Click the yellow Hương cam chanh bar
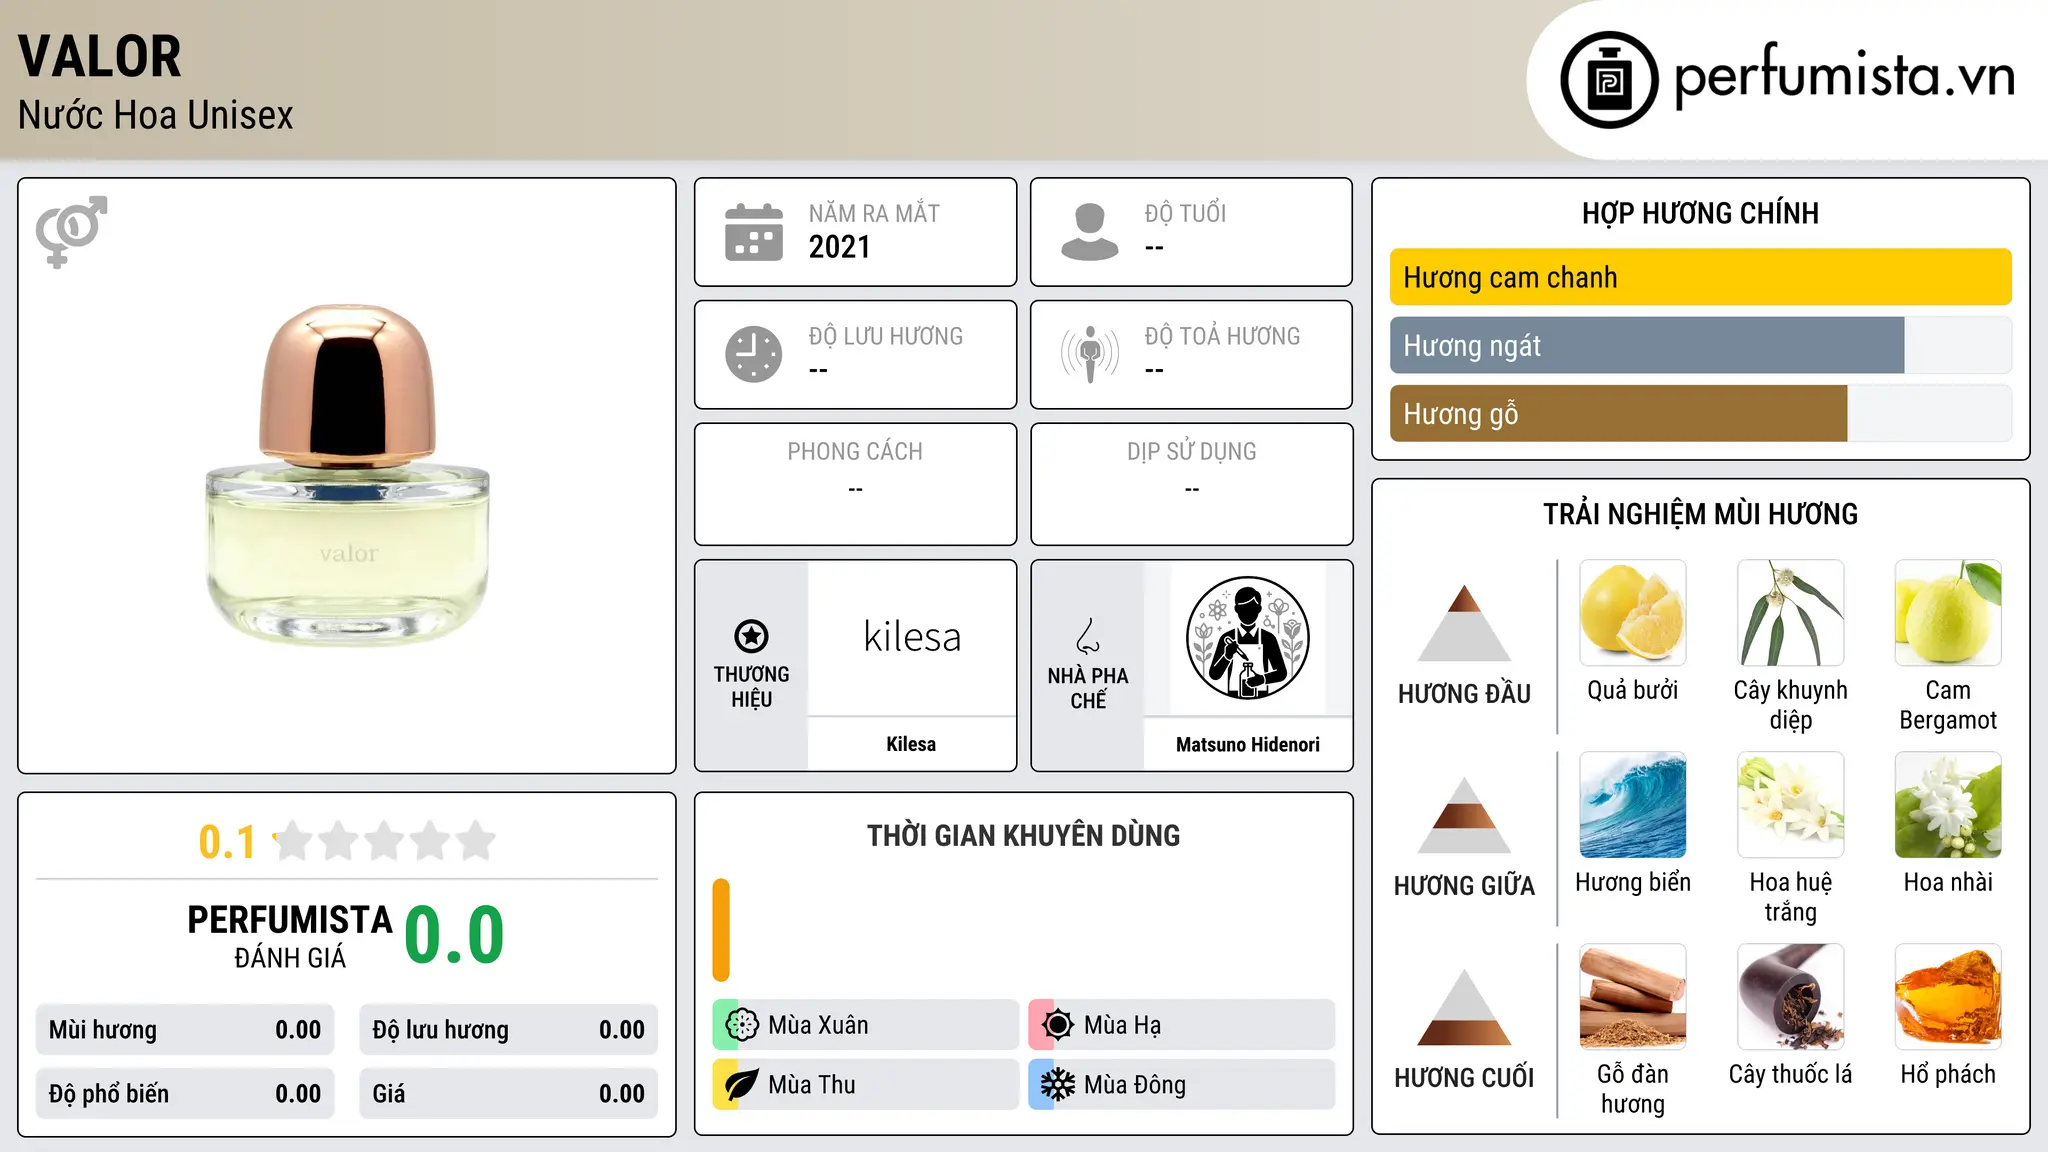The height and width of the screenshot is (1152, 2048). click(x=1700, y=277)
